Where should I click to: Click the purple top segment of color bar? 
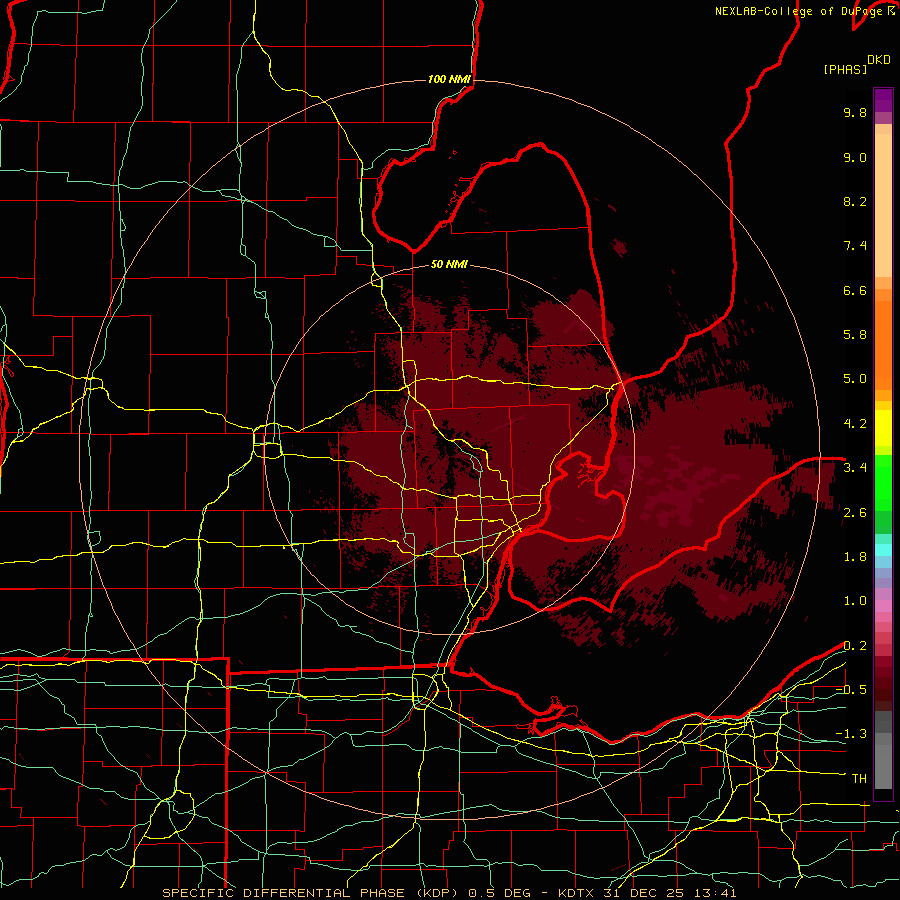tap(883, 100)
